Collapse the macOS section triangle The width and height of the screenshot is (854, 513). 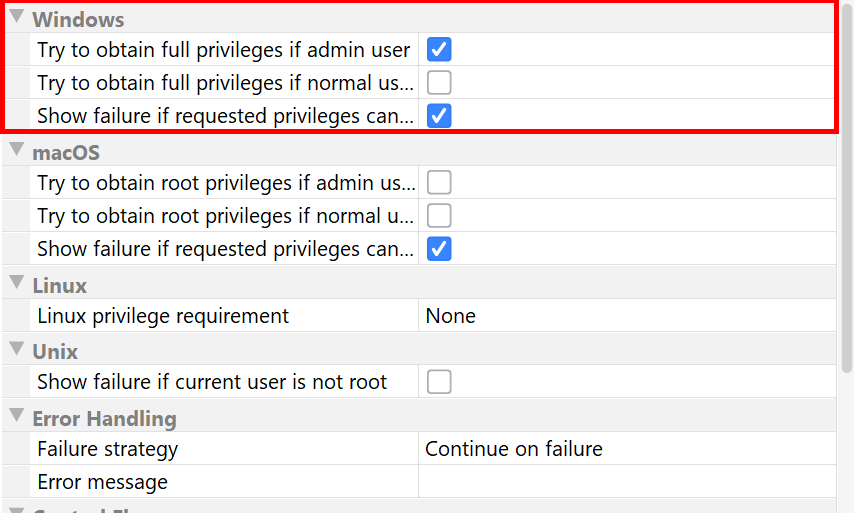[16, 150]
